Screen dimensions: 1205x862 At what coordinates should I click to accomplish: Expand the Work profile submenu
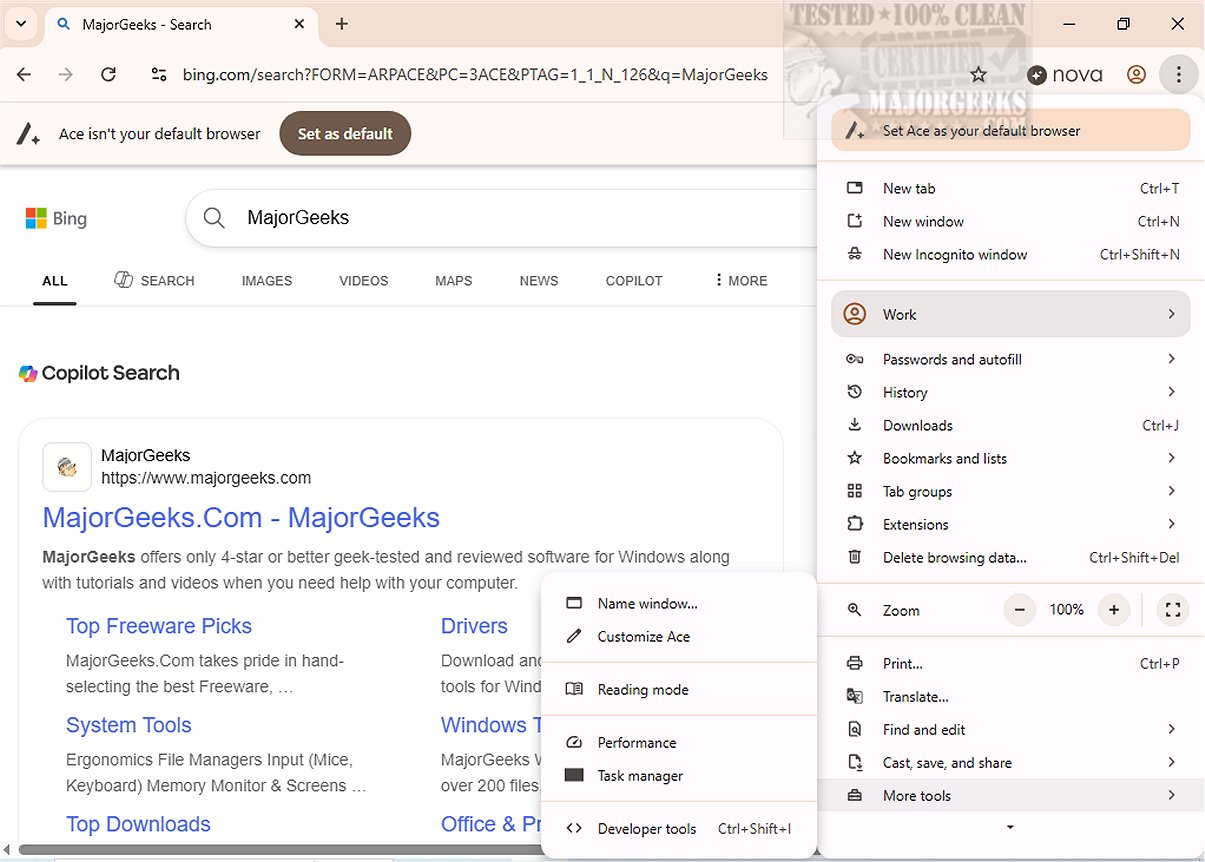1010,314
